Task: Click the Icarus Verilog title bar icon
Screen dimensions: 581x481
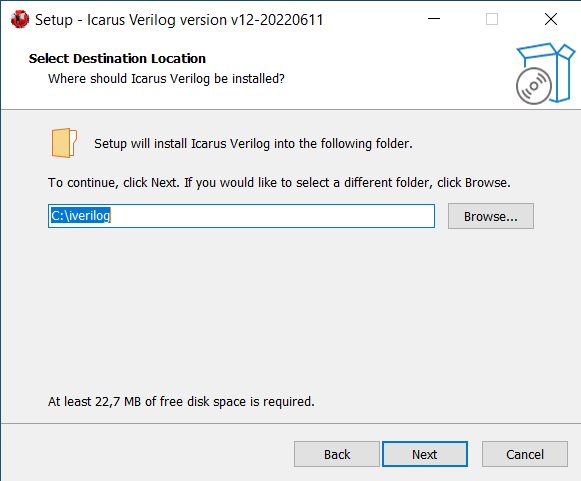Action: pos(20,19)
